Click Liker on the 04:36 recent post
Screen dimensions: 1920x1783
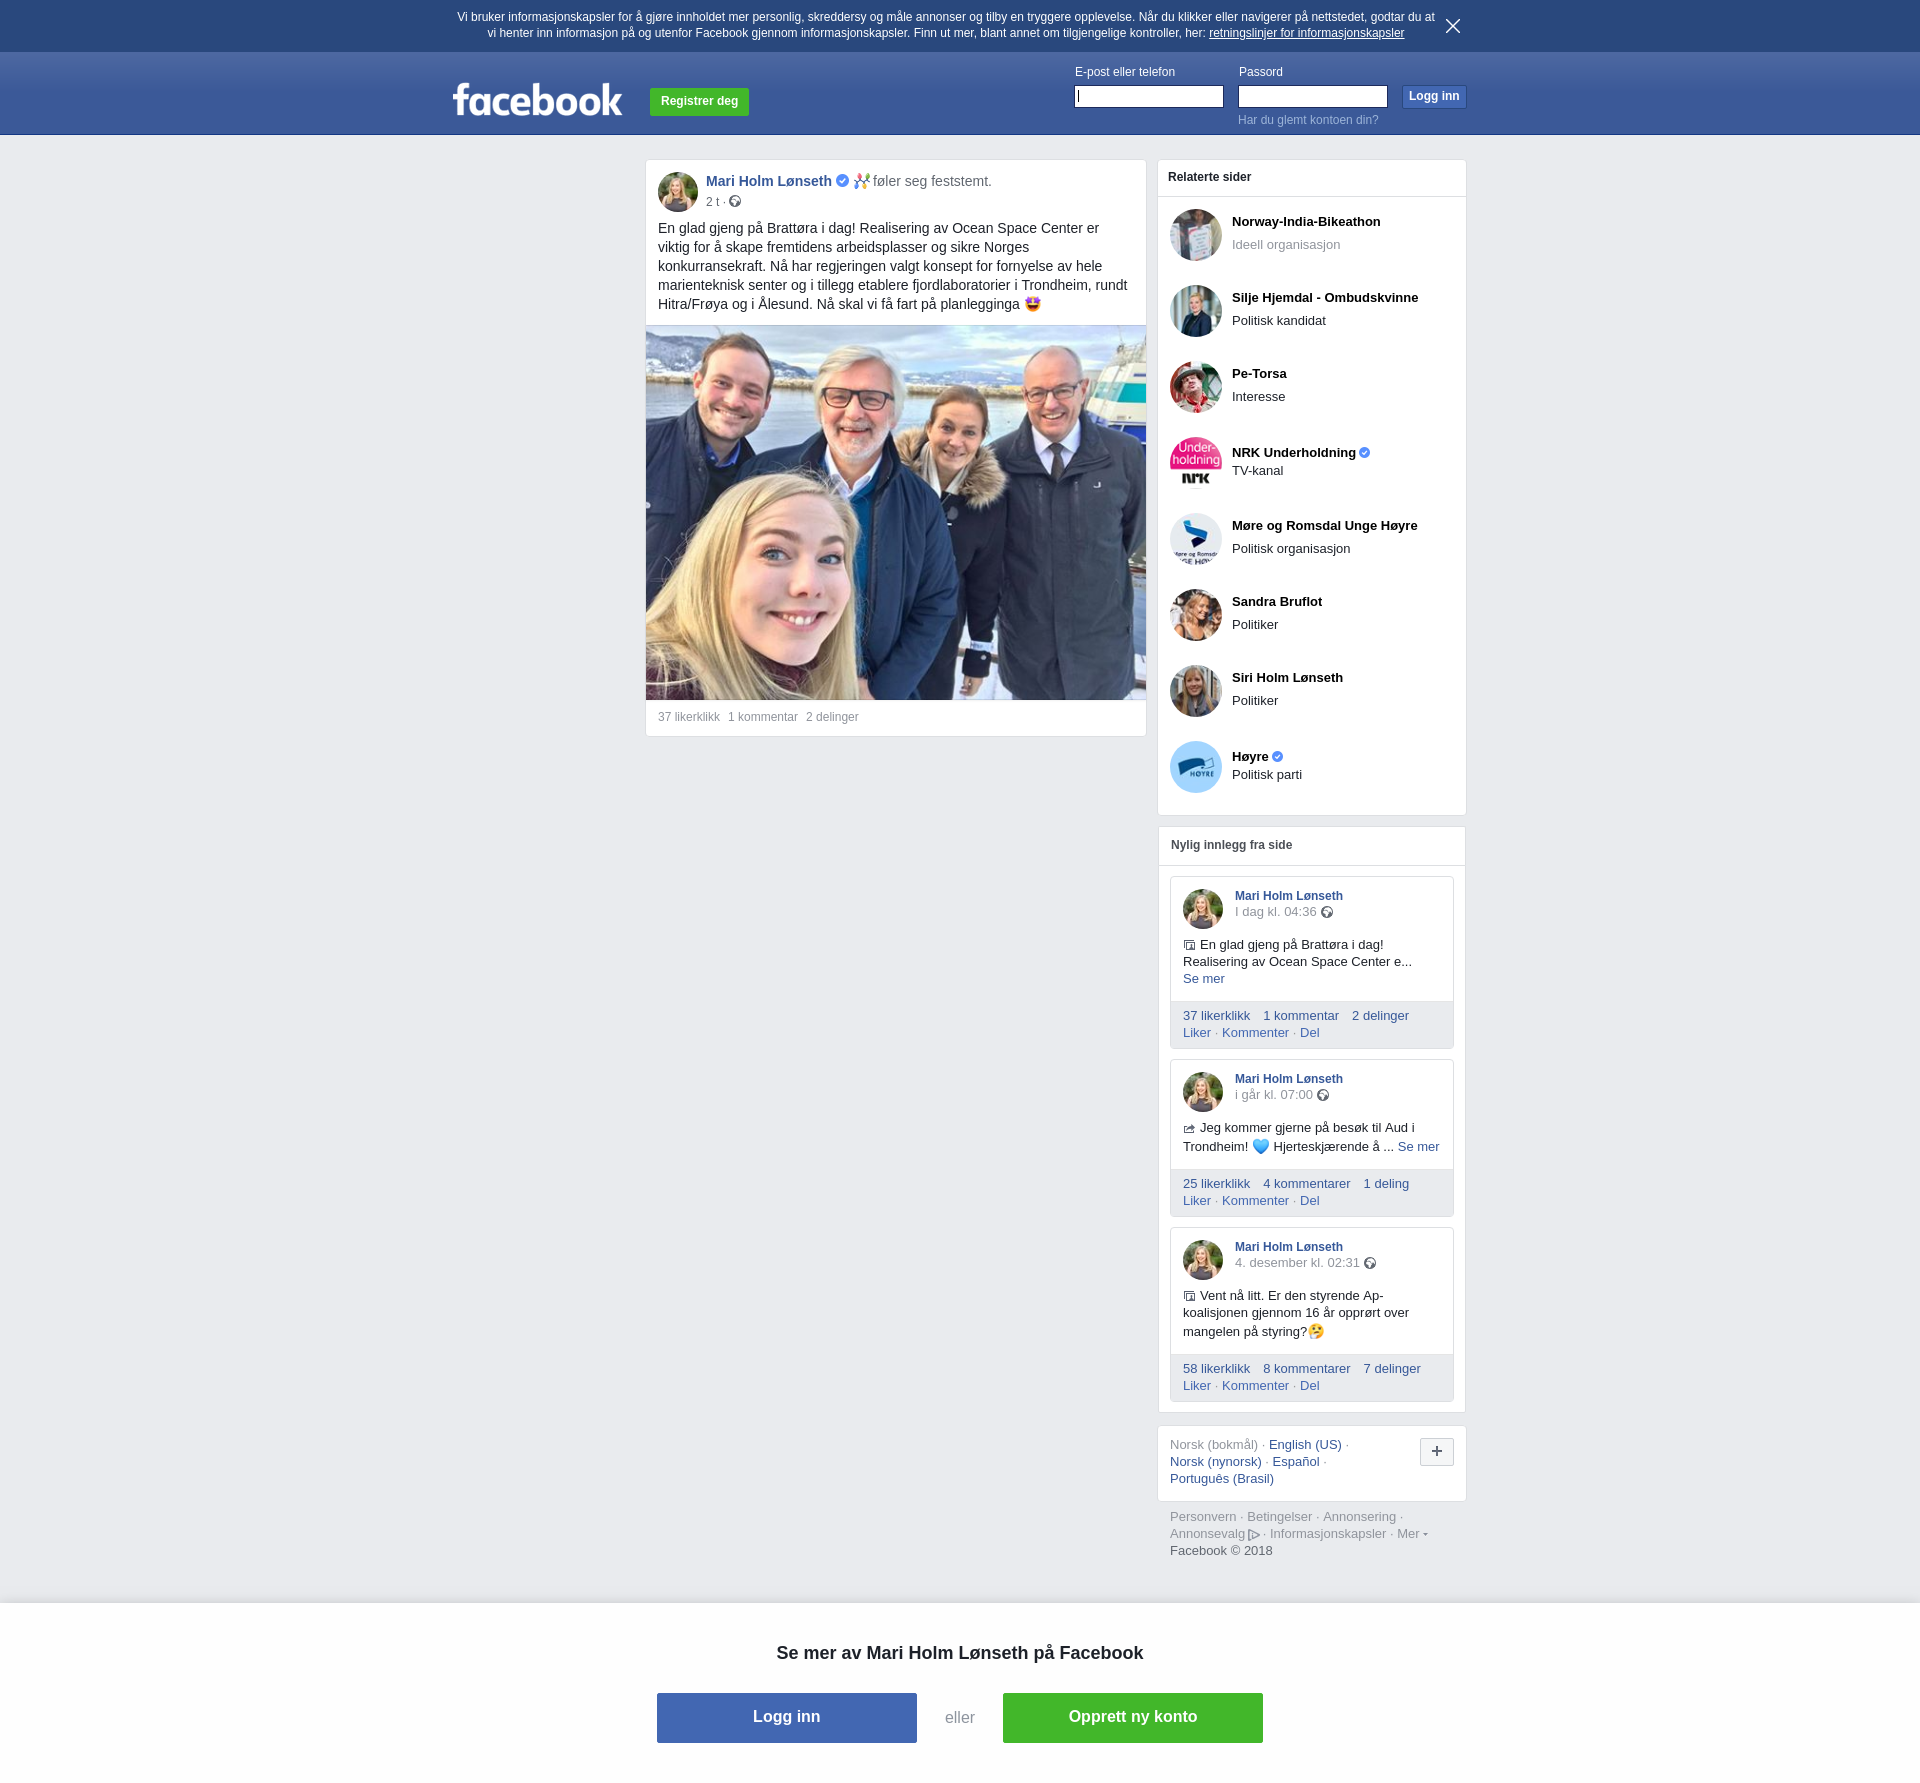(1197, 1033)
